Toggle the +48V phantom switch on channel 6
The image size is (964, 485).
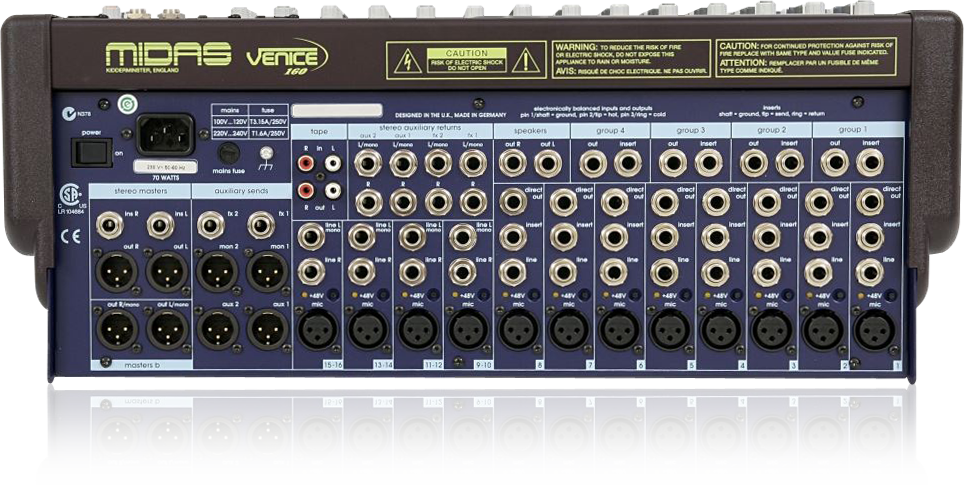click(x=635, y=295)
